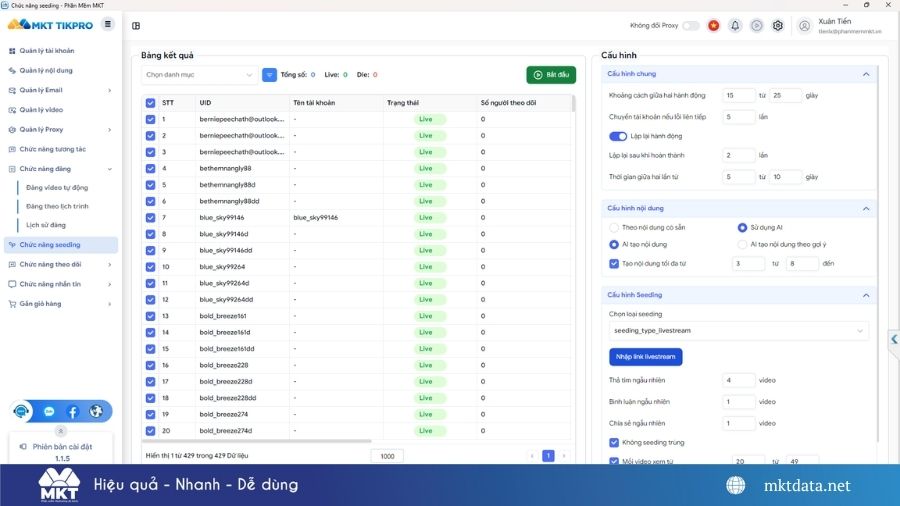900x506 pixels.
Task: Open notifications bell icon
Action: point(735,26)
